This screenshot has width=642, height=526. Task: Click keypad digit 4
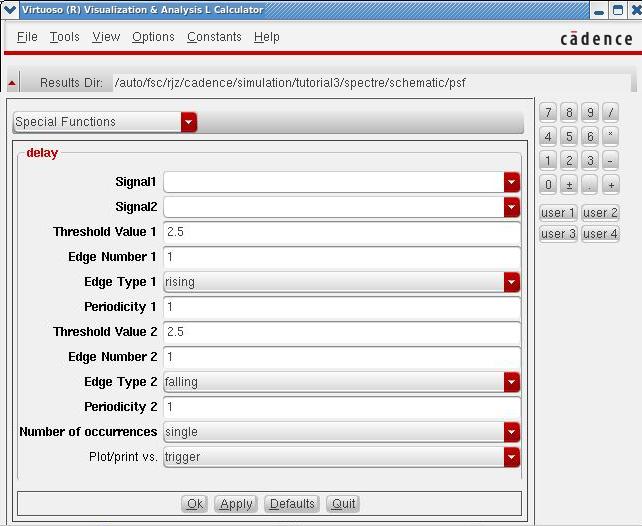click(548, 137)
